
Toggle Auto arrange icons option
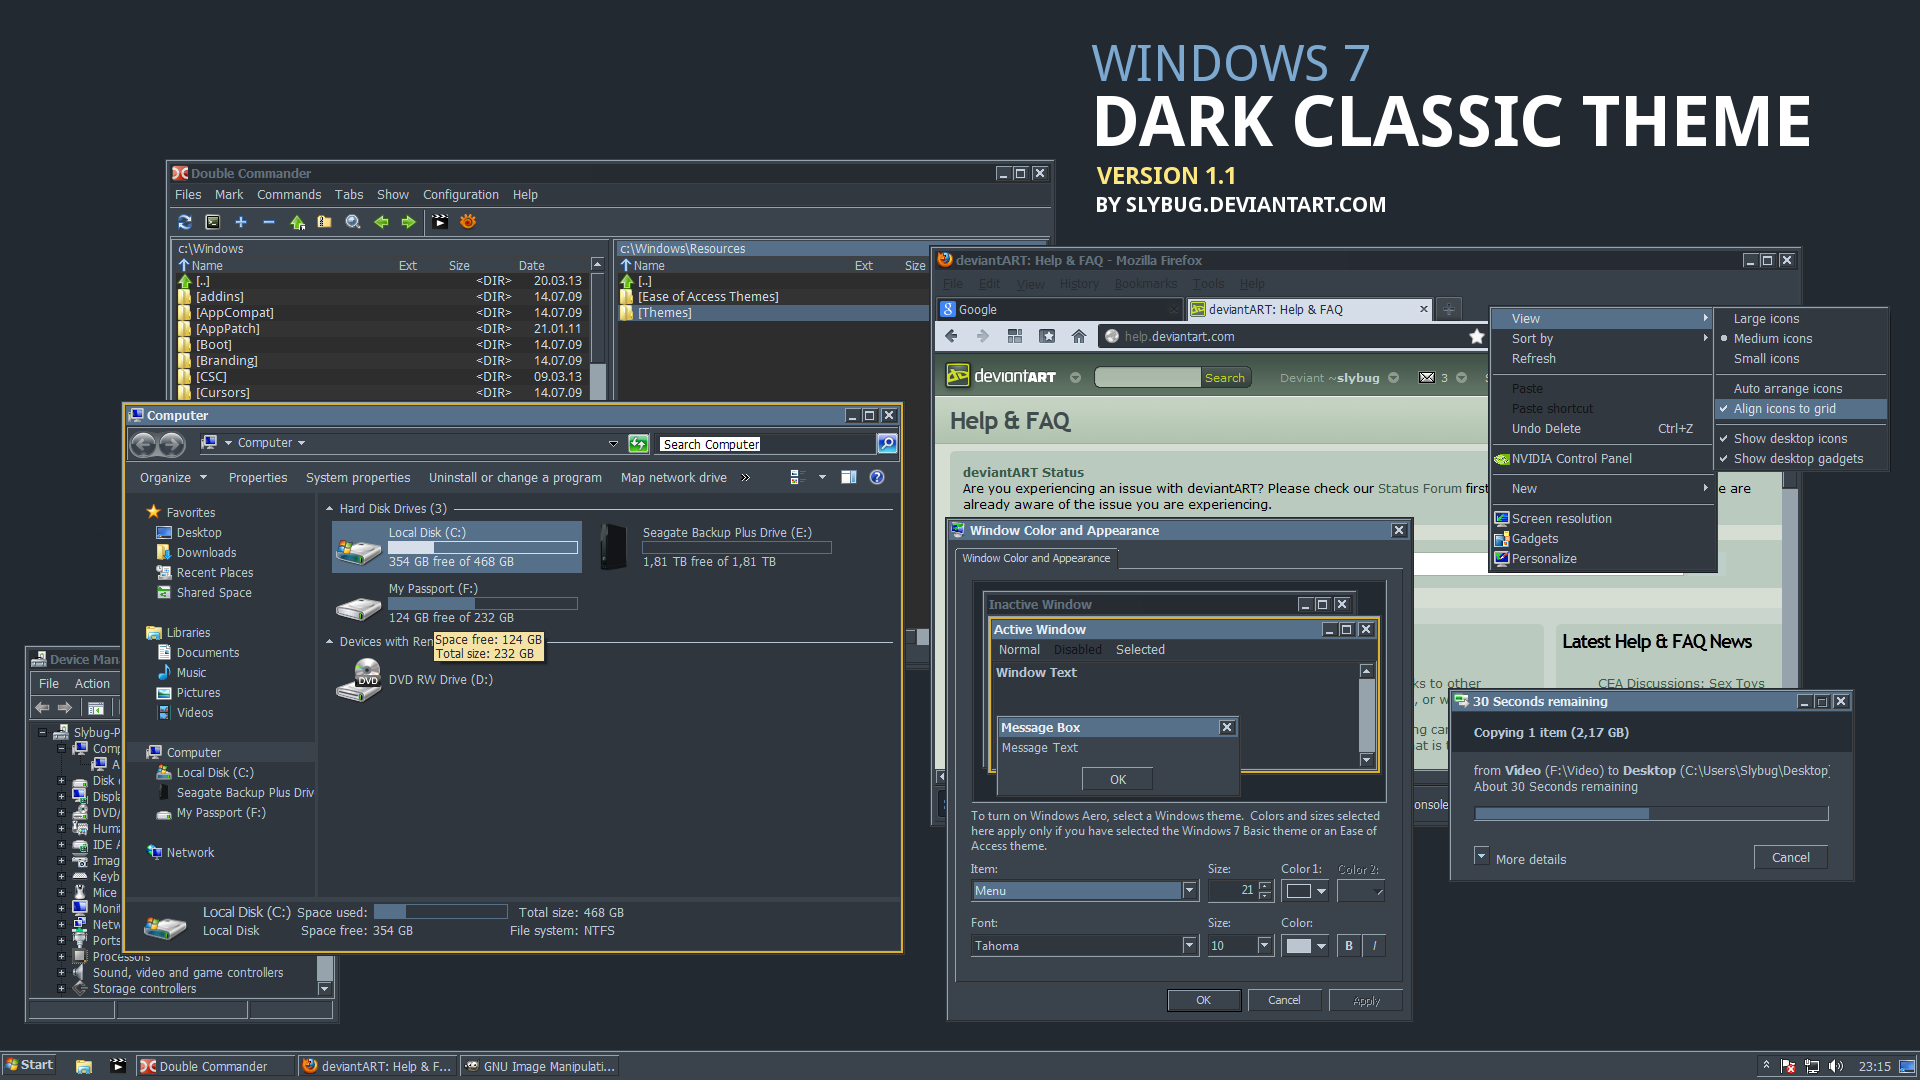[x=1801, y=389]
